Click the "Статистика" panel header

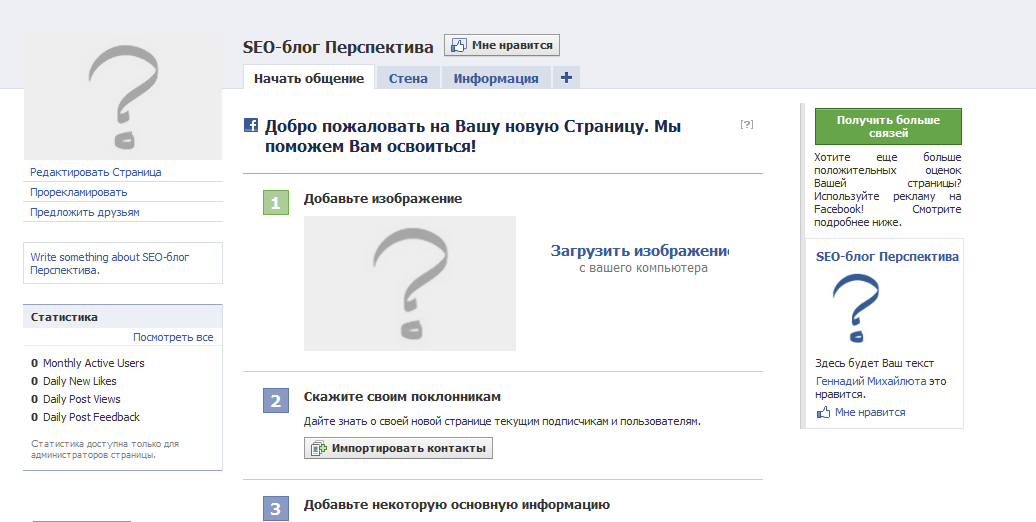(x=123, y=317)
